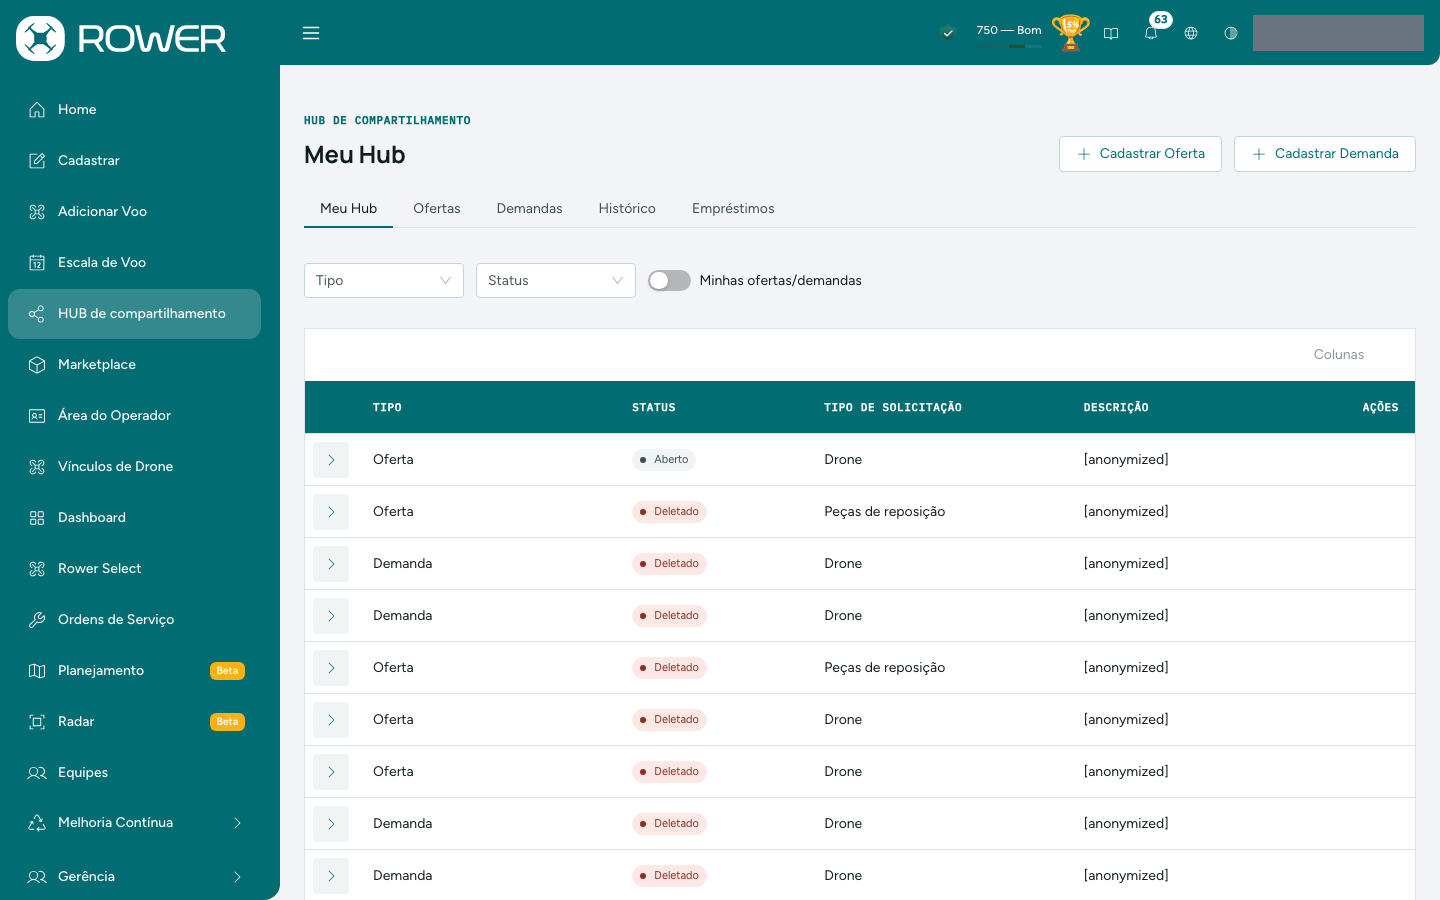Switch to the Ofertas tab
1440x900 pixels.
click(x=437, y=208)
